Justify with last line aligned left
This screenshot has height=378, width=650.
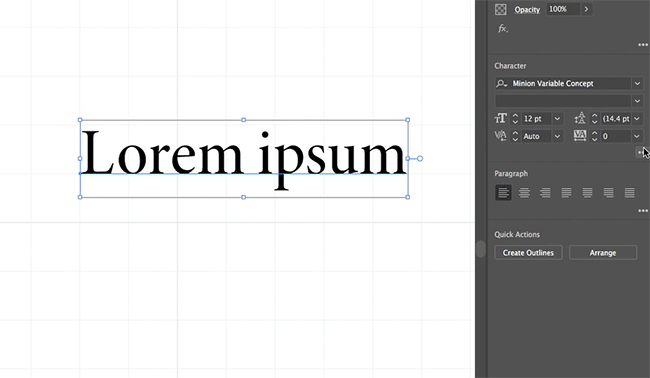pyautogui.click(x=566, y=193)
